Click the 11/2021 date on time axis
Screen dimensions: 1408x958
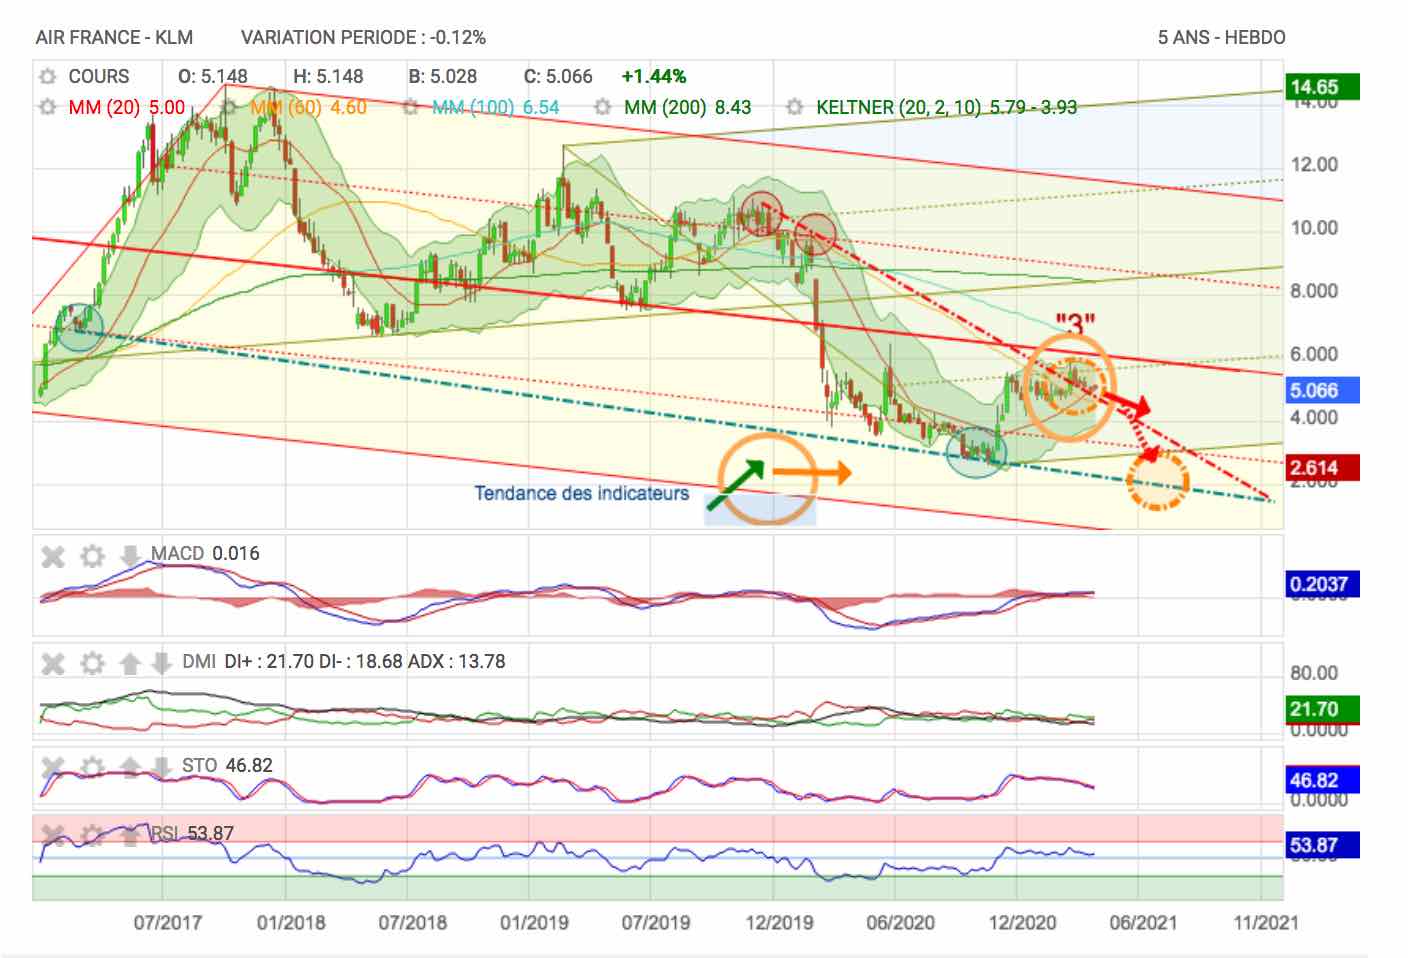click(1265, 922)
